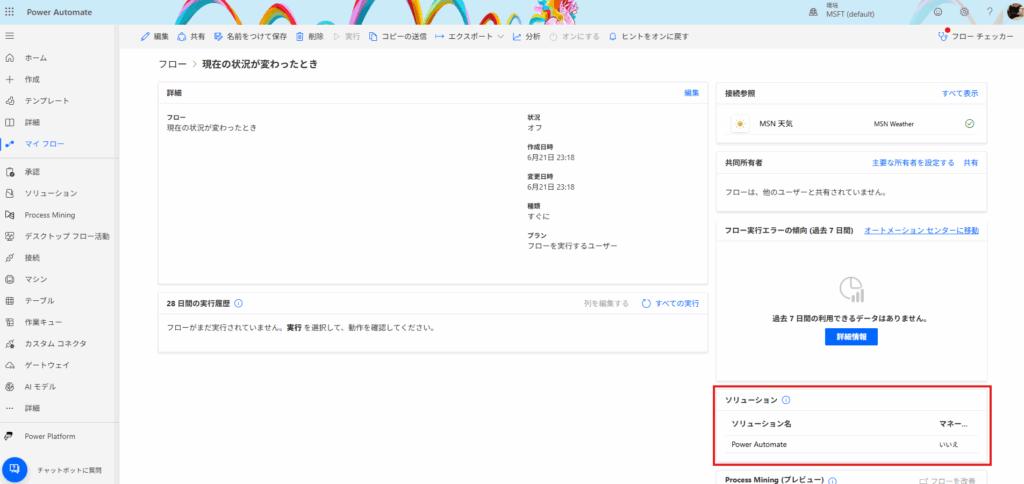The height and width of the screenshot is (484, 1024).
Task: Click info icon beside 28 日間の実行履歴
Action: coord(238,303)
